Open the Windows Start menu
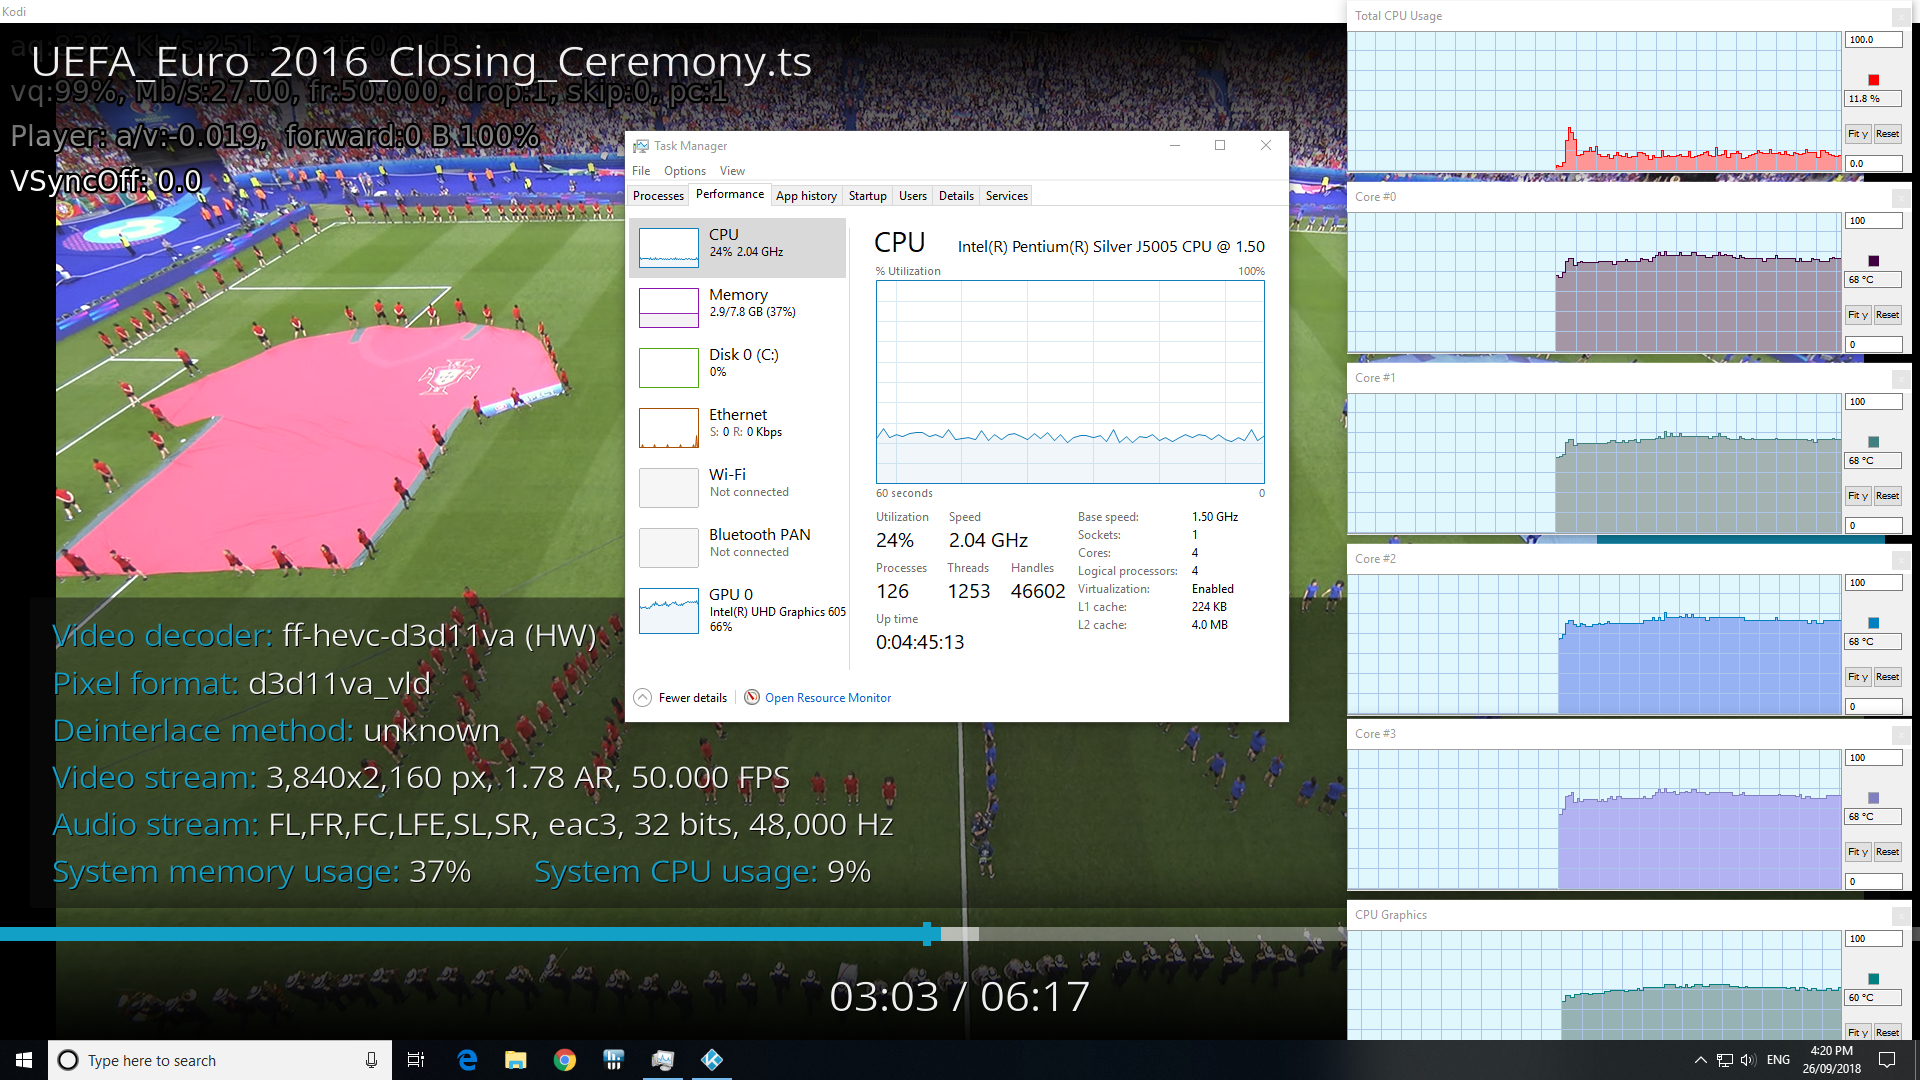The width and height of the screenshot is (1920, 1080). [x=24, y=1060]
